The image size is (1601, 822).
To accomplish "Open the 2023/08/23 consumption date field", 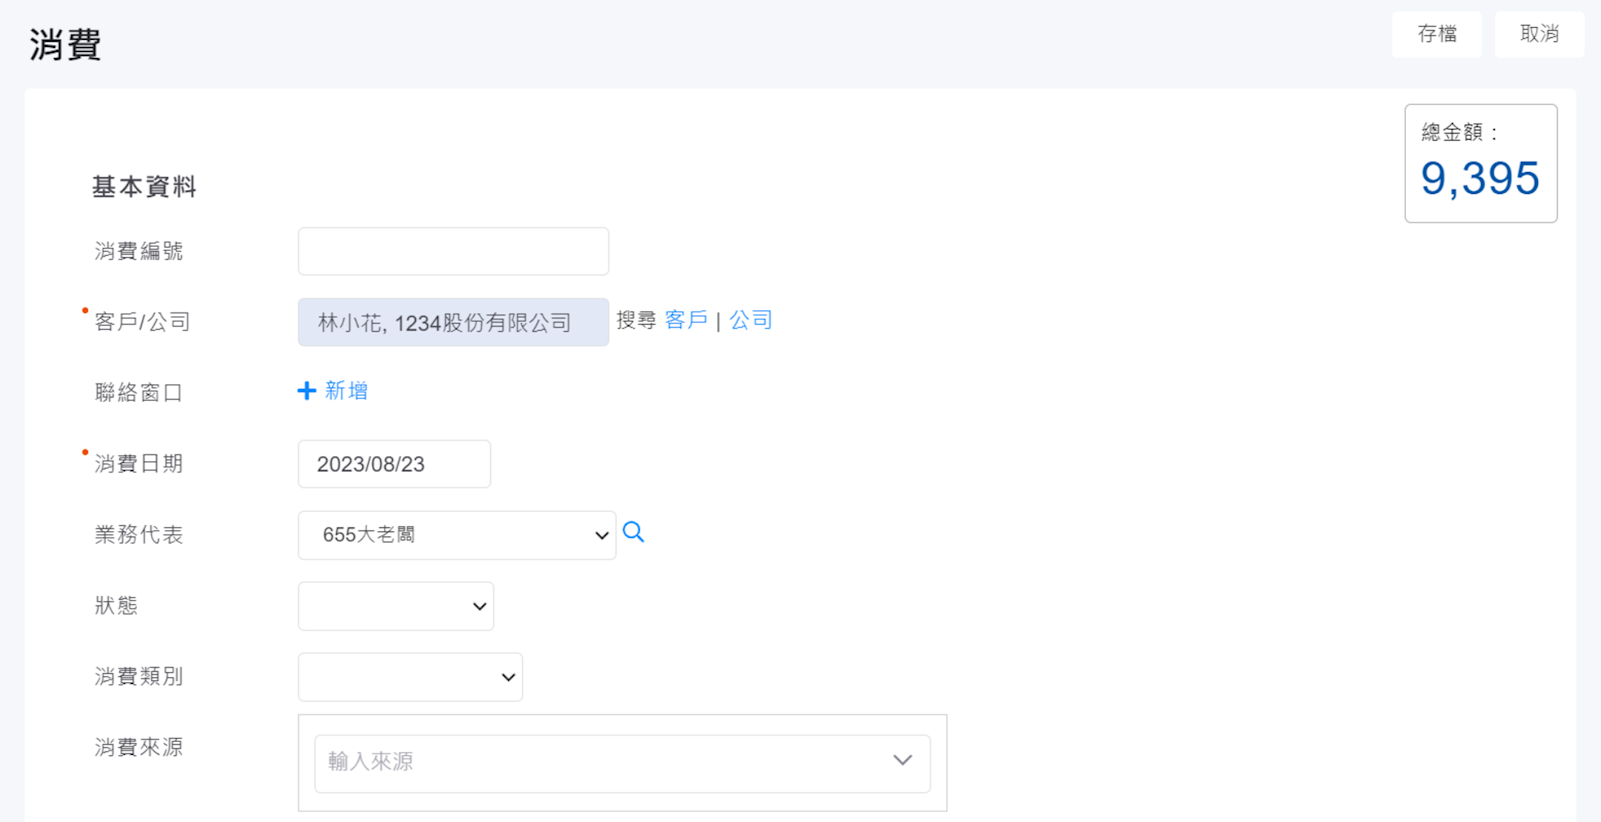I will point(394,464).
